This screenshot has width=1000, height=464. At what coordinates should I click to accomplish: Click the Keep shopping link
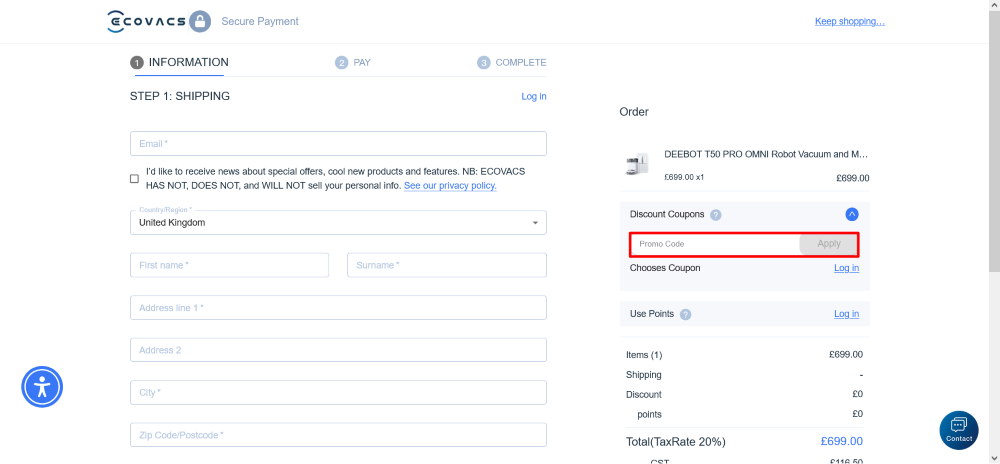coord(849,21)
